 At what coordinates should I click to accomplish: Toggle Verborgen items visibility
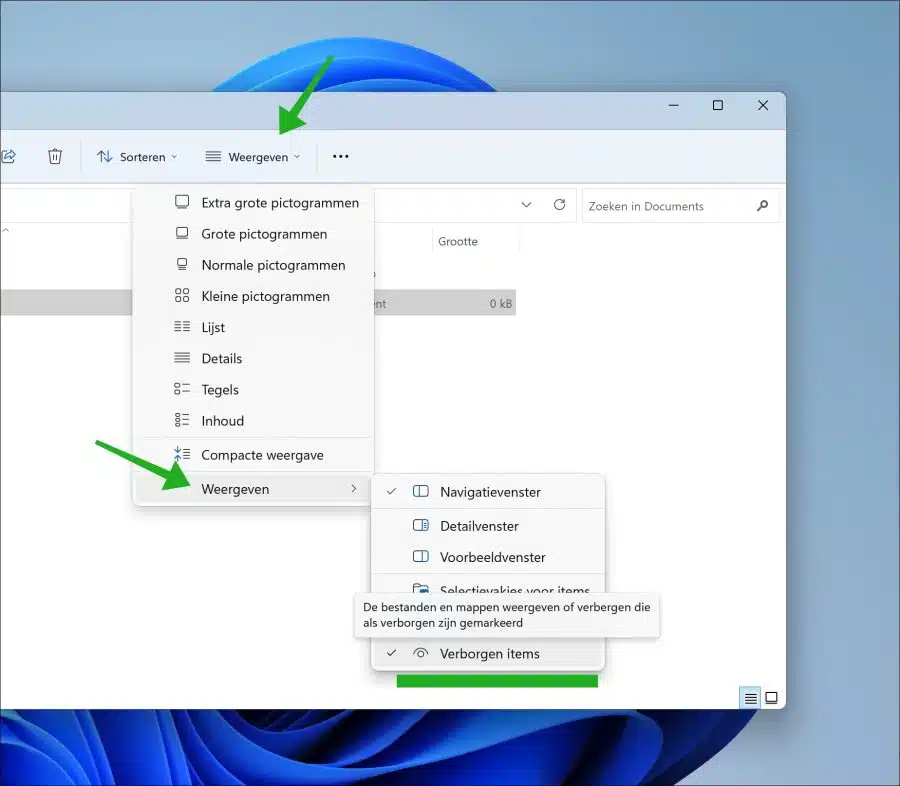click(x=488, y=653)
